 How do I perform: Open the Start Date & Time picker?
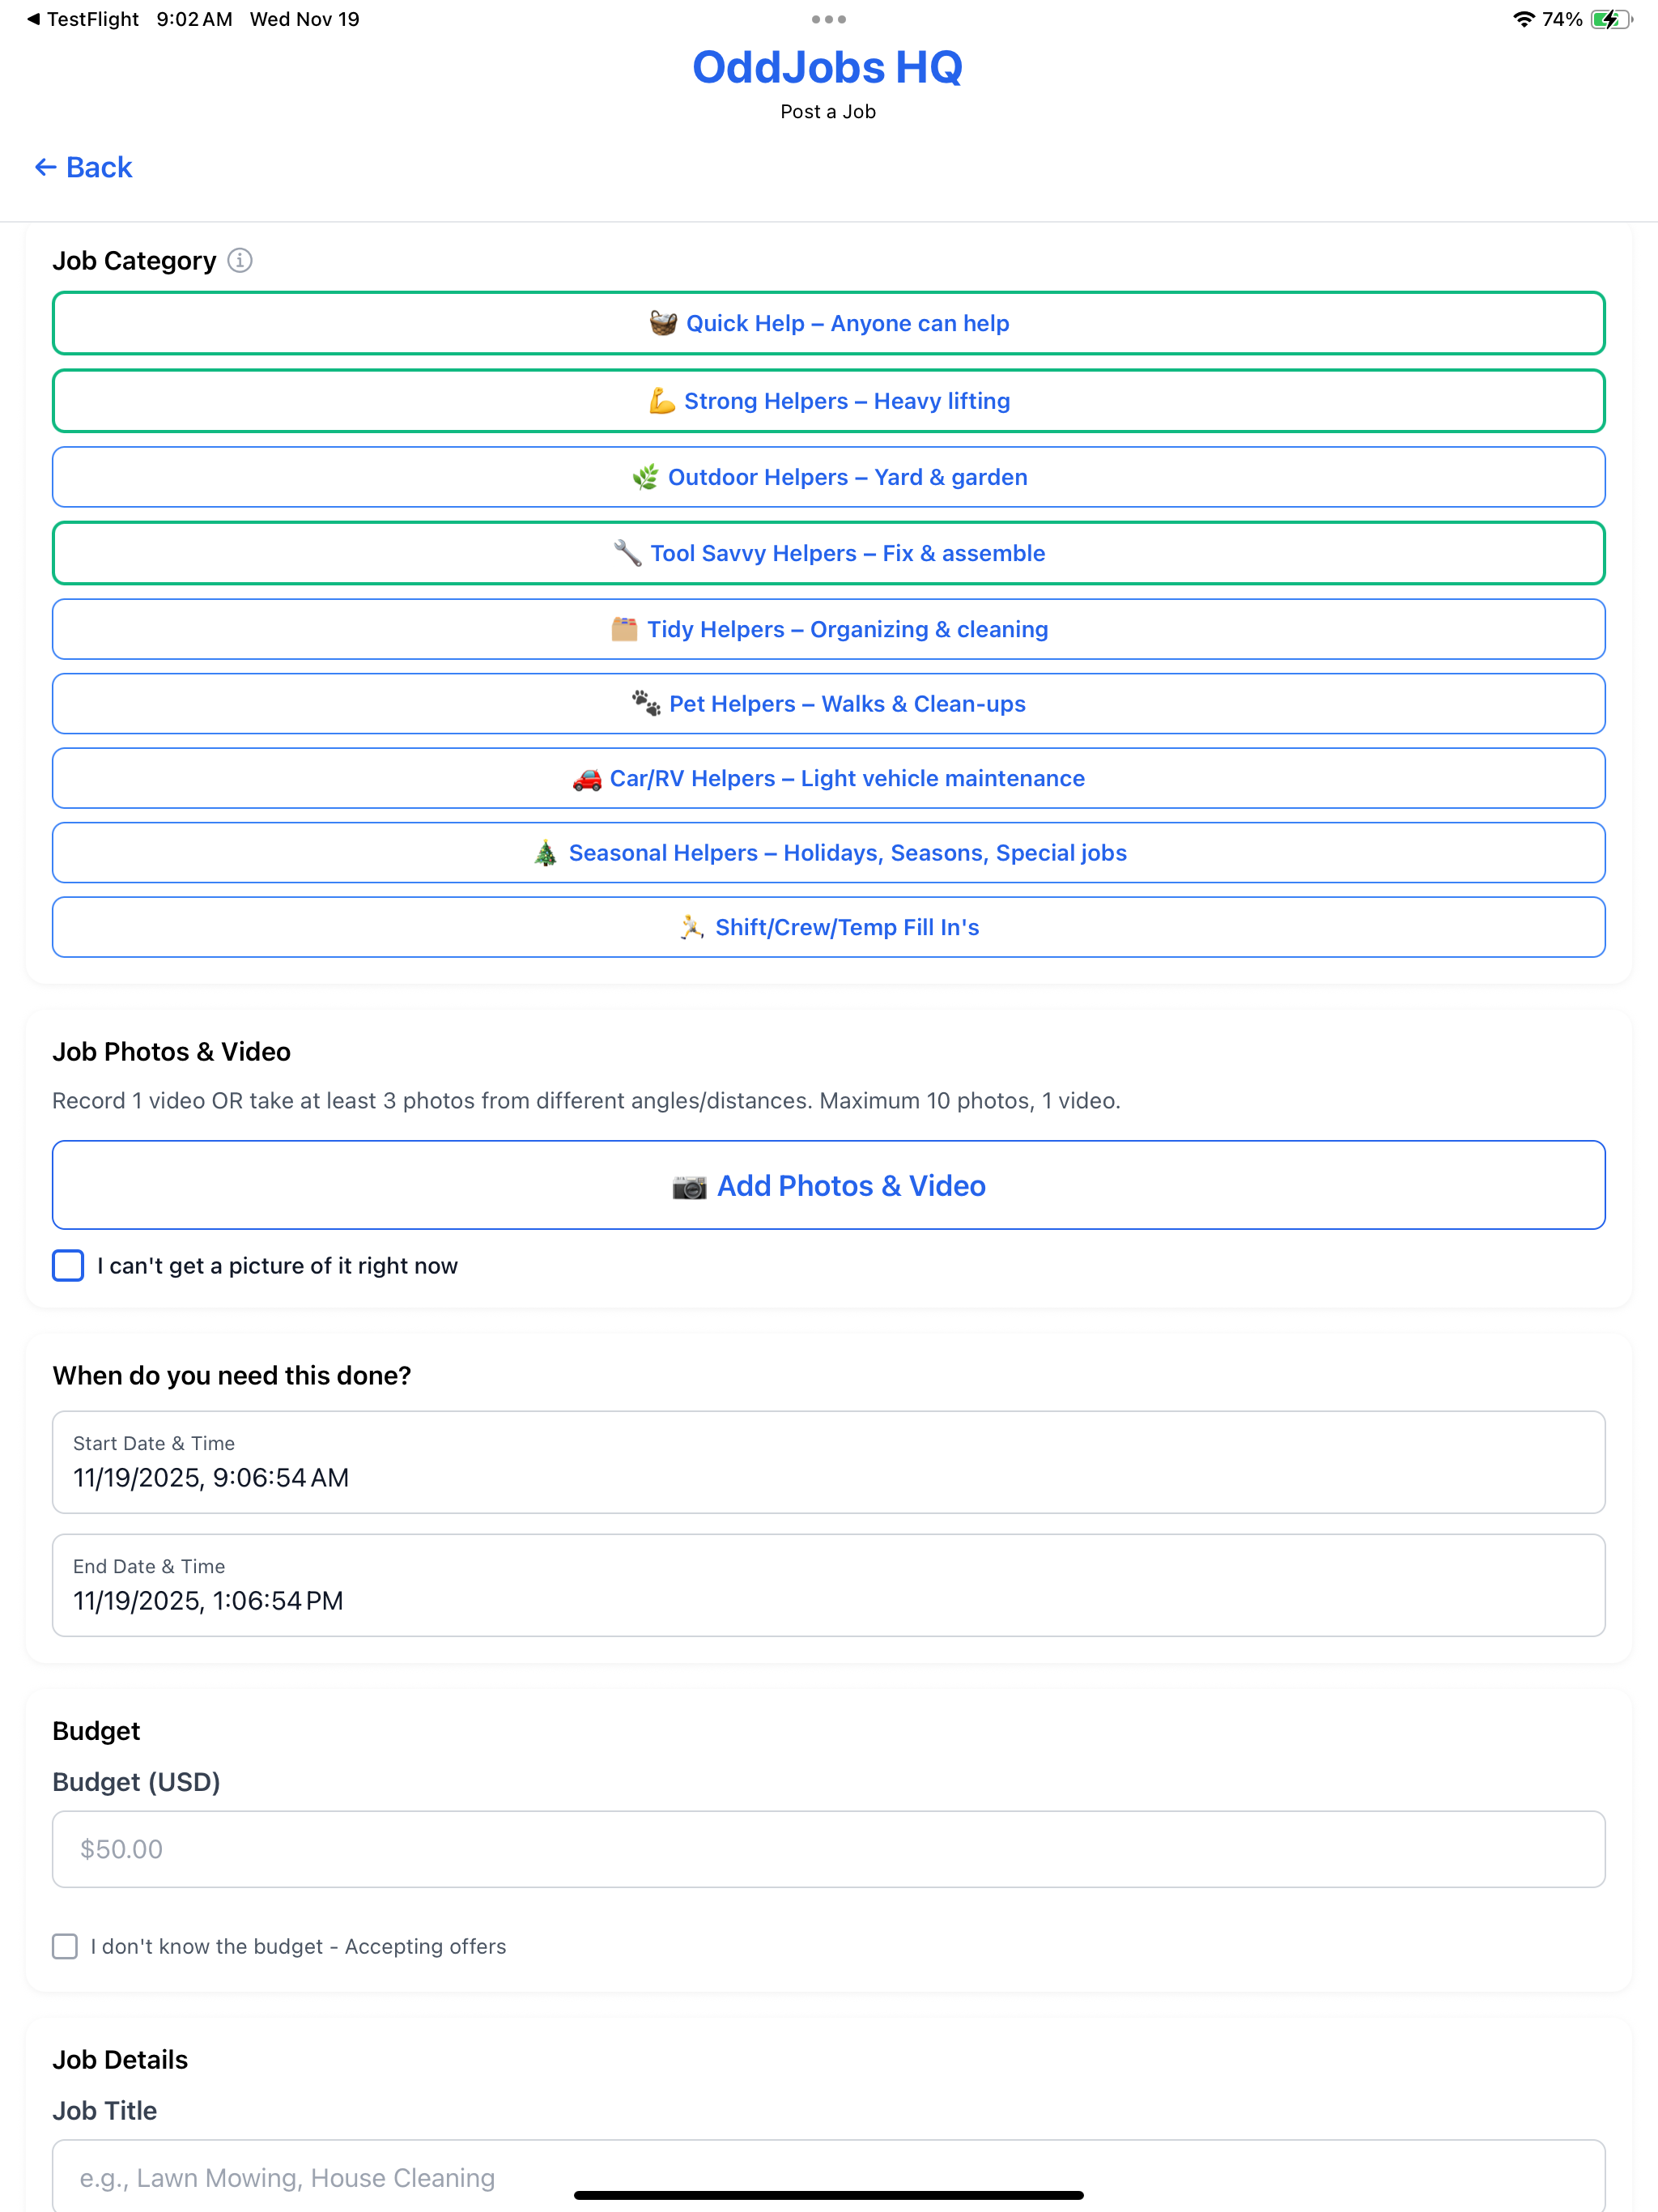[x=828, y=1462]
